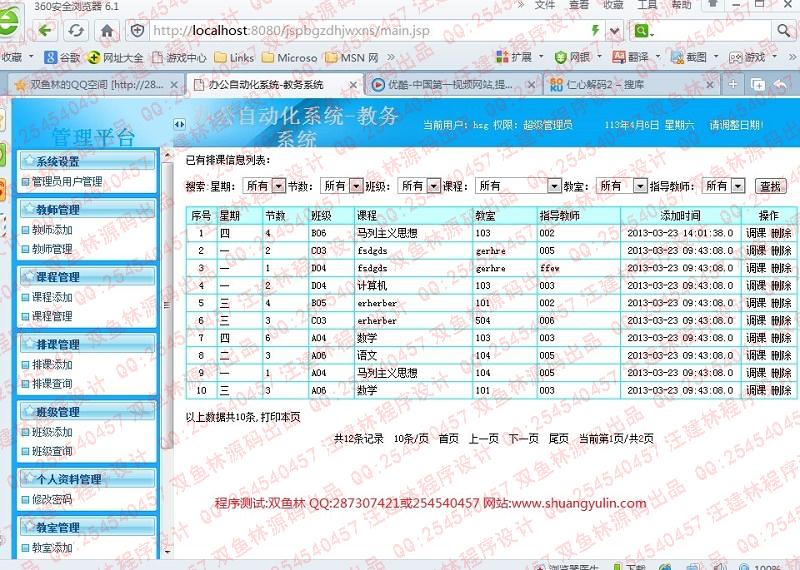Image resolution: width=800 pixels, height=570 pixels.
Task: Open the Microso bookmark folder
Action: (289, 57)
